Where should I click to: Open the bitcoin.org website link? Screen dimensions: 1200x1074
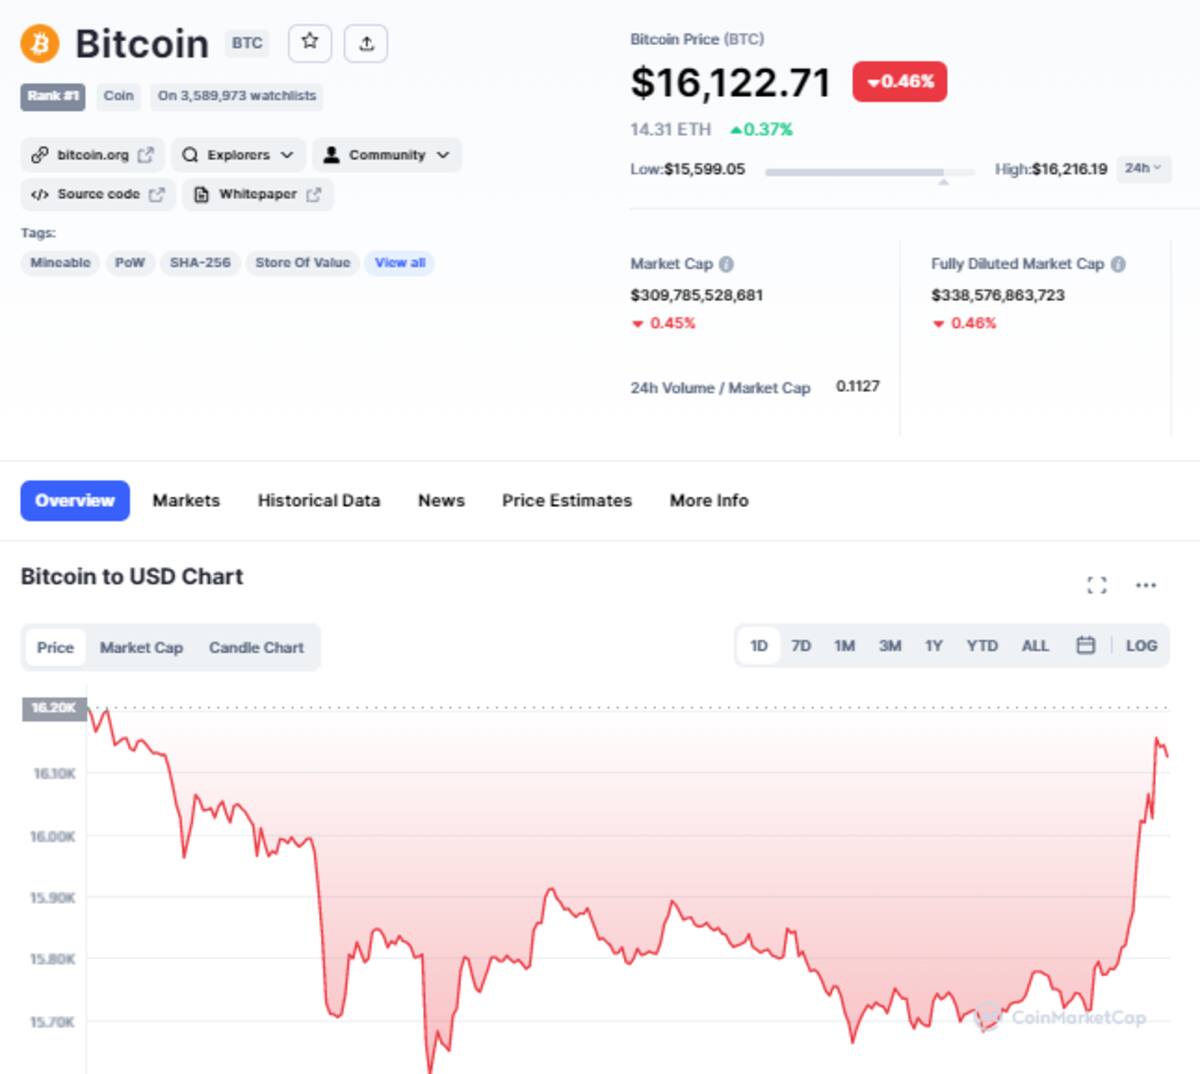(92, 155)
